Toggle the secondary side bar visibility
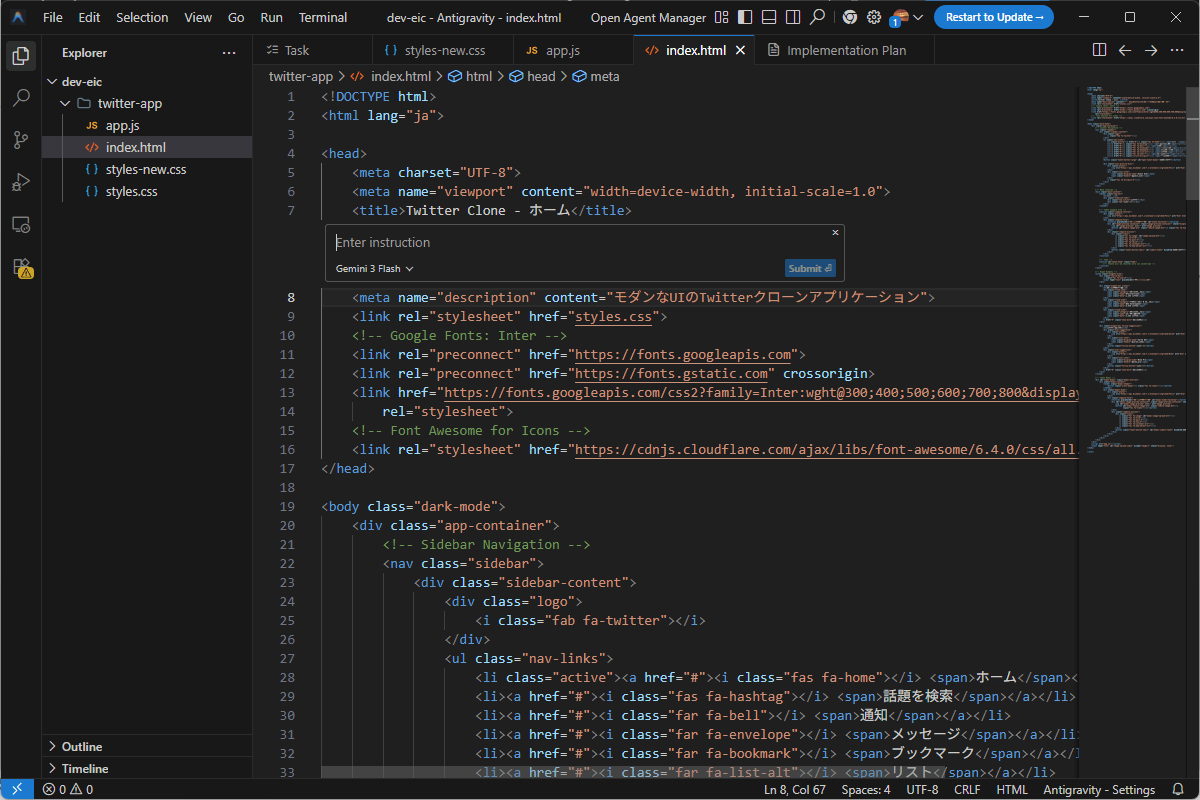This screenshot has width=1200, height=800. pos(792,17)
